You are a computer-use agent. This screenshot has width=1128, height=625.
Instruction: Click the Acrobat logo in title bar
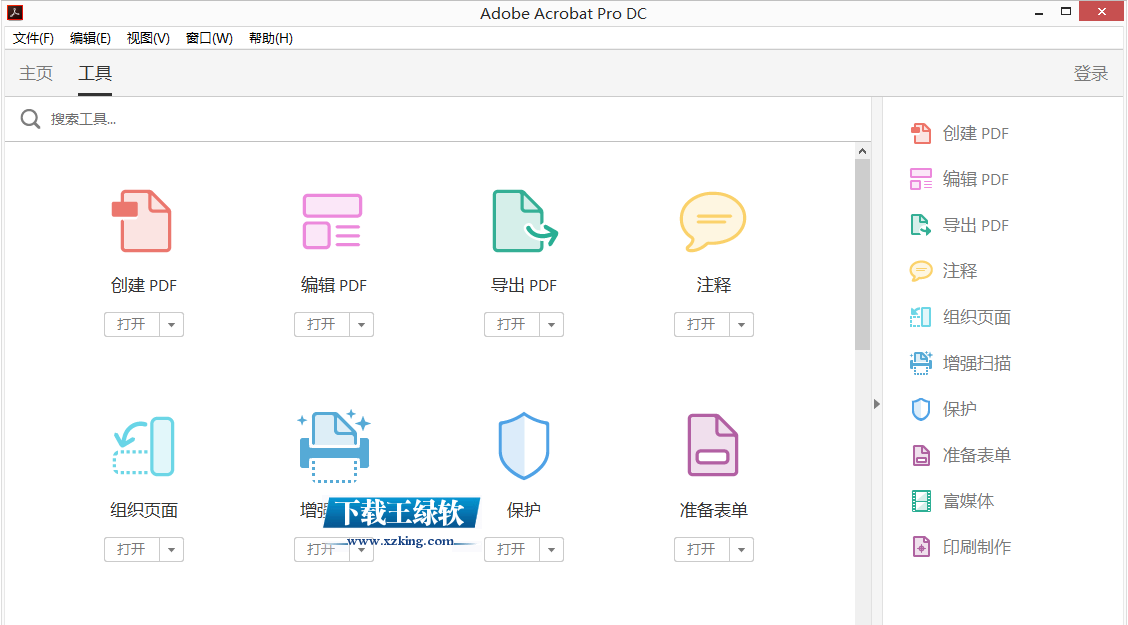15,12
